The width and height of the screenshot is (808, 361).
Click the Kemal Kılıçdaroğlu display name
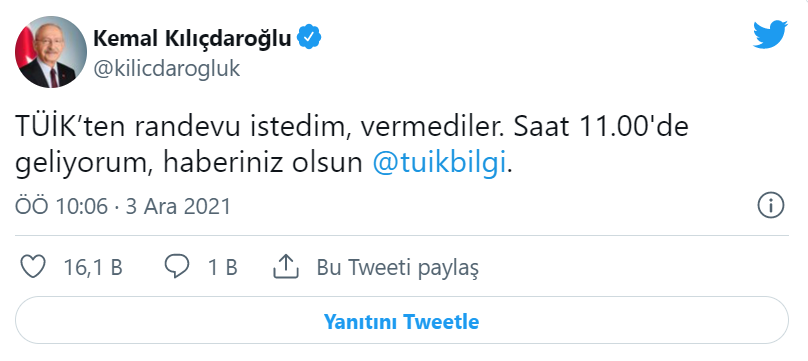click(x=192, y=38)
